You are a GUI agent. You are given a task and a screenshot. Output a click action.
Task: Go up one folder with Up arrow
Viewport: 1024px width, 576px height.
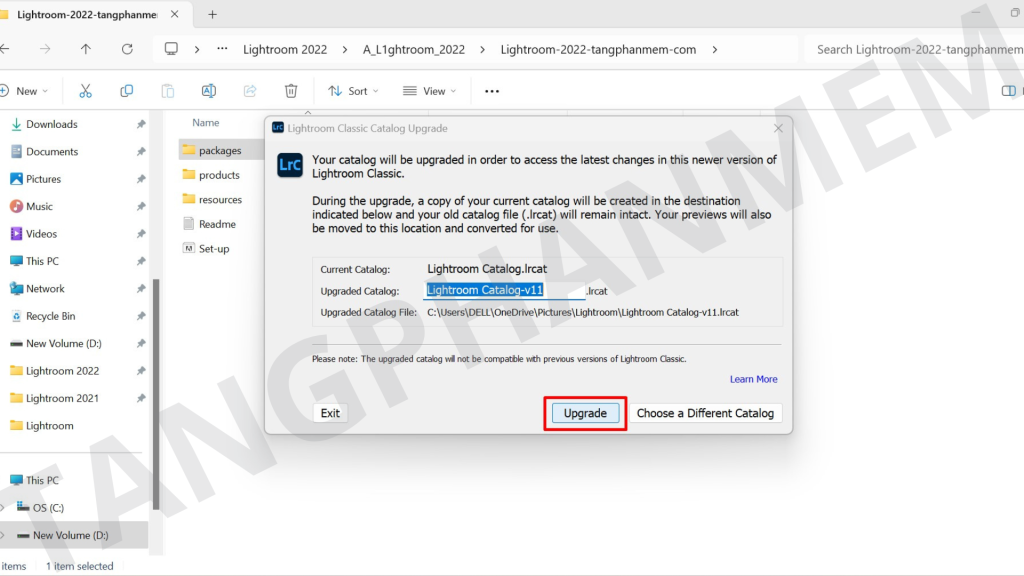click(86, 49)
